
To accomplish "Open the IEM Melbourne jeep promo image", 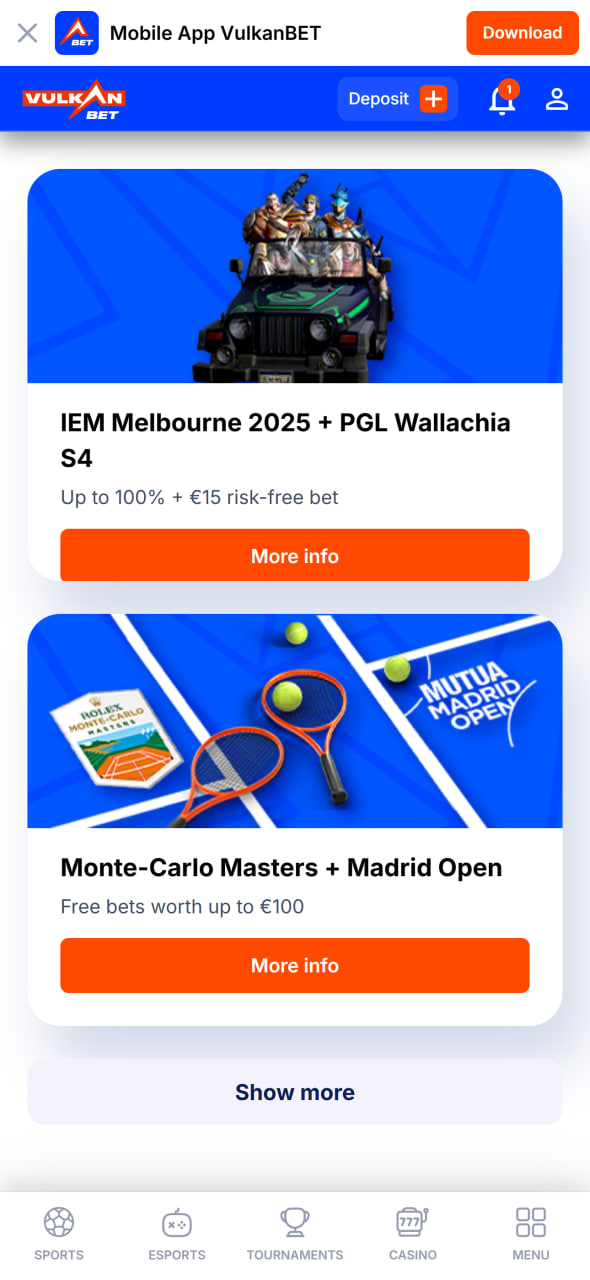I will click(x=295, y=276).
